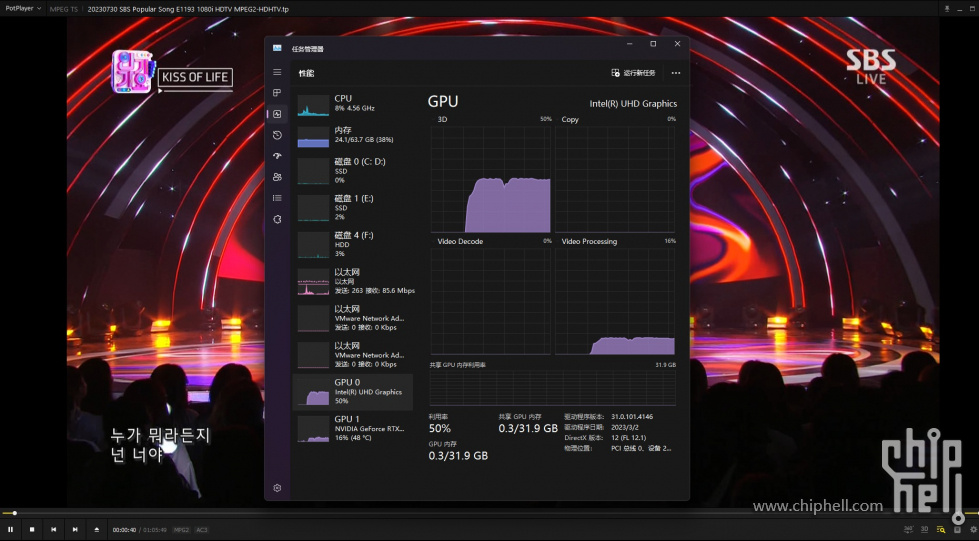Open the Services page puzzle icon
The width and height of the screenshot is (979, 541).
277,219
